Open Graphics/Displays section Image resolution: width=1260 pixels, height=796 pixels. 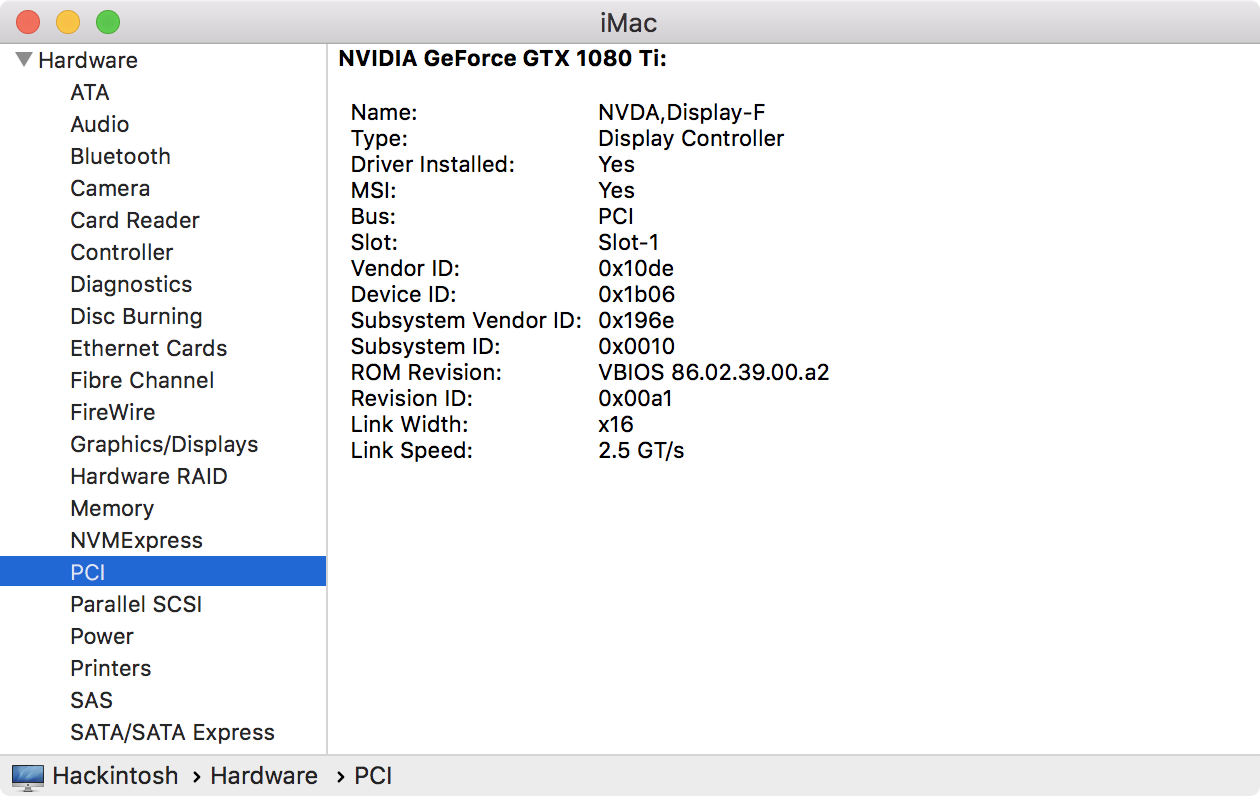[164, 444]
